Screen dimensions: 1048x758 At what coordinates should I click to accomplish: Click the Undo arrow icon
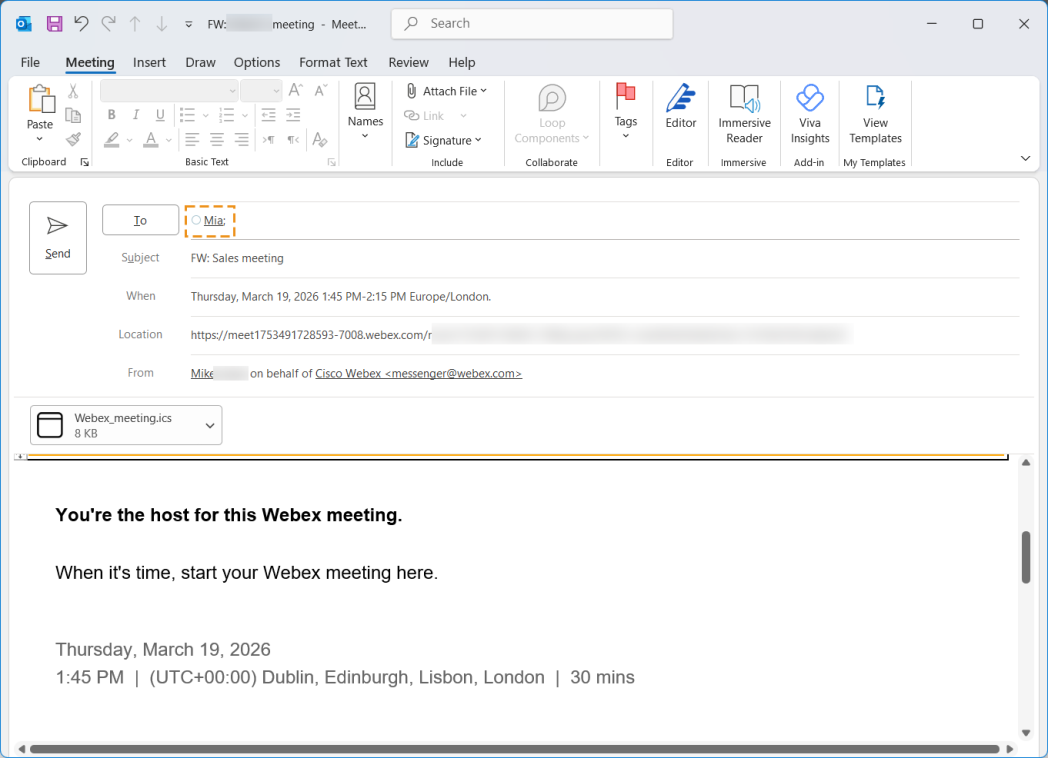[81, 24]
